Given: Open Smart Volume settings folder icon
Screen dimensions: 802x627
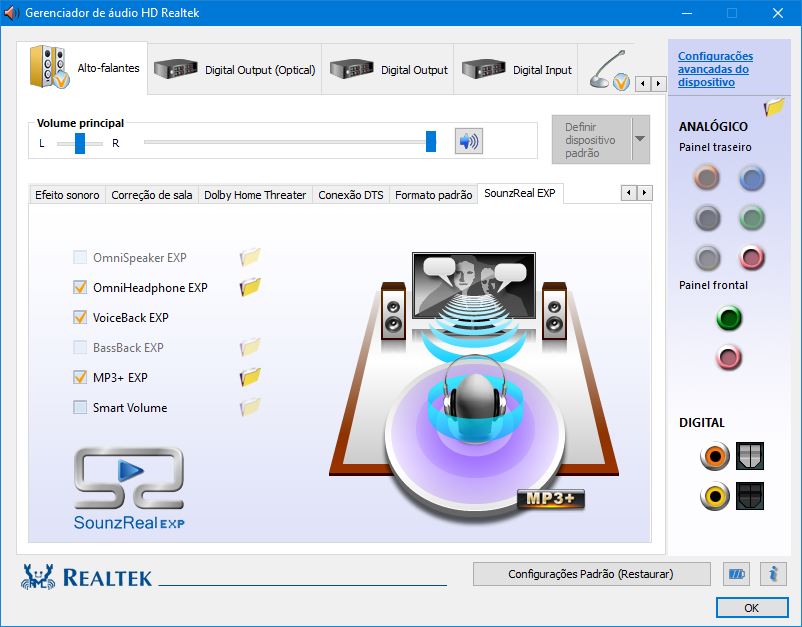Looking at the screenshot, I should (x=250, y=407).
